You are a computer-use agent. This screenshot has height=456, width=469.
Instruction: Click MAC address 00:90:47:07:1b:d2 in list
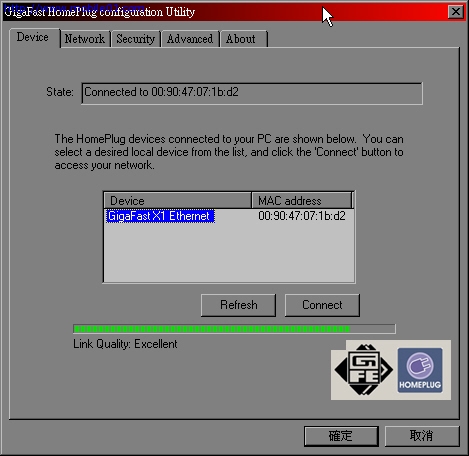302,216
